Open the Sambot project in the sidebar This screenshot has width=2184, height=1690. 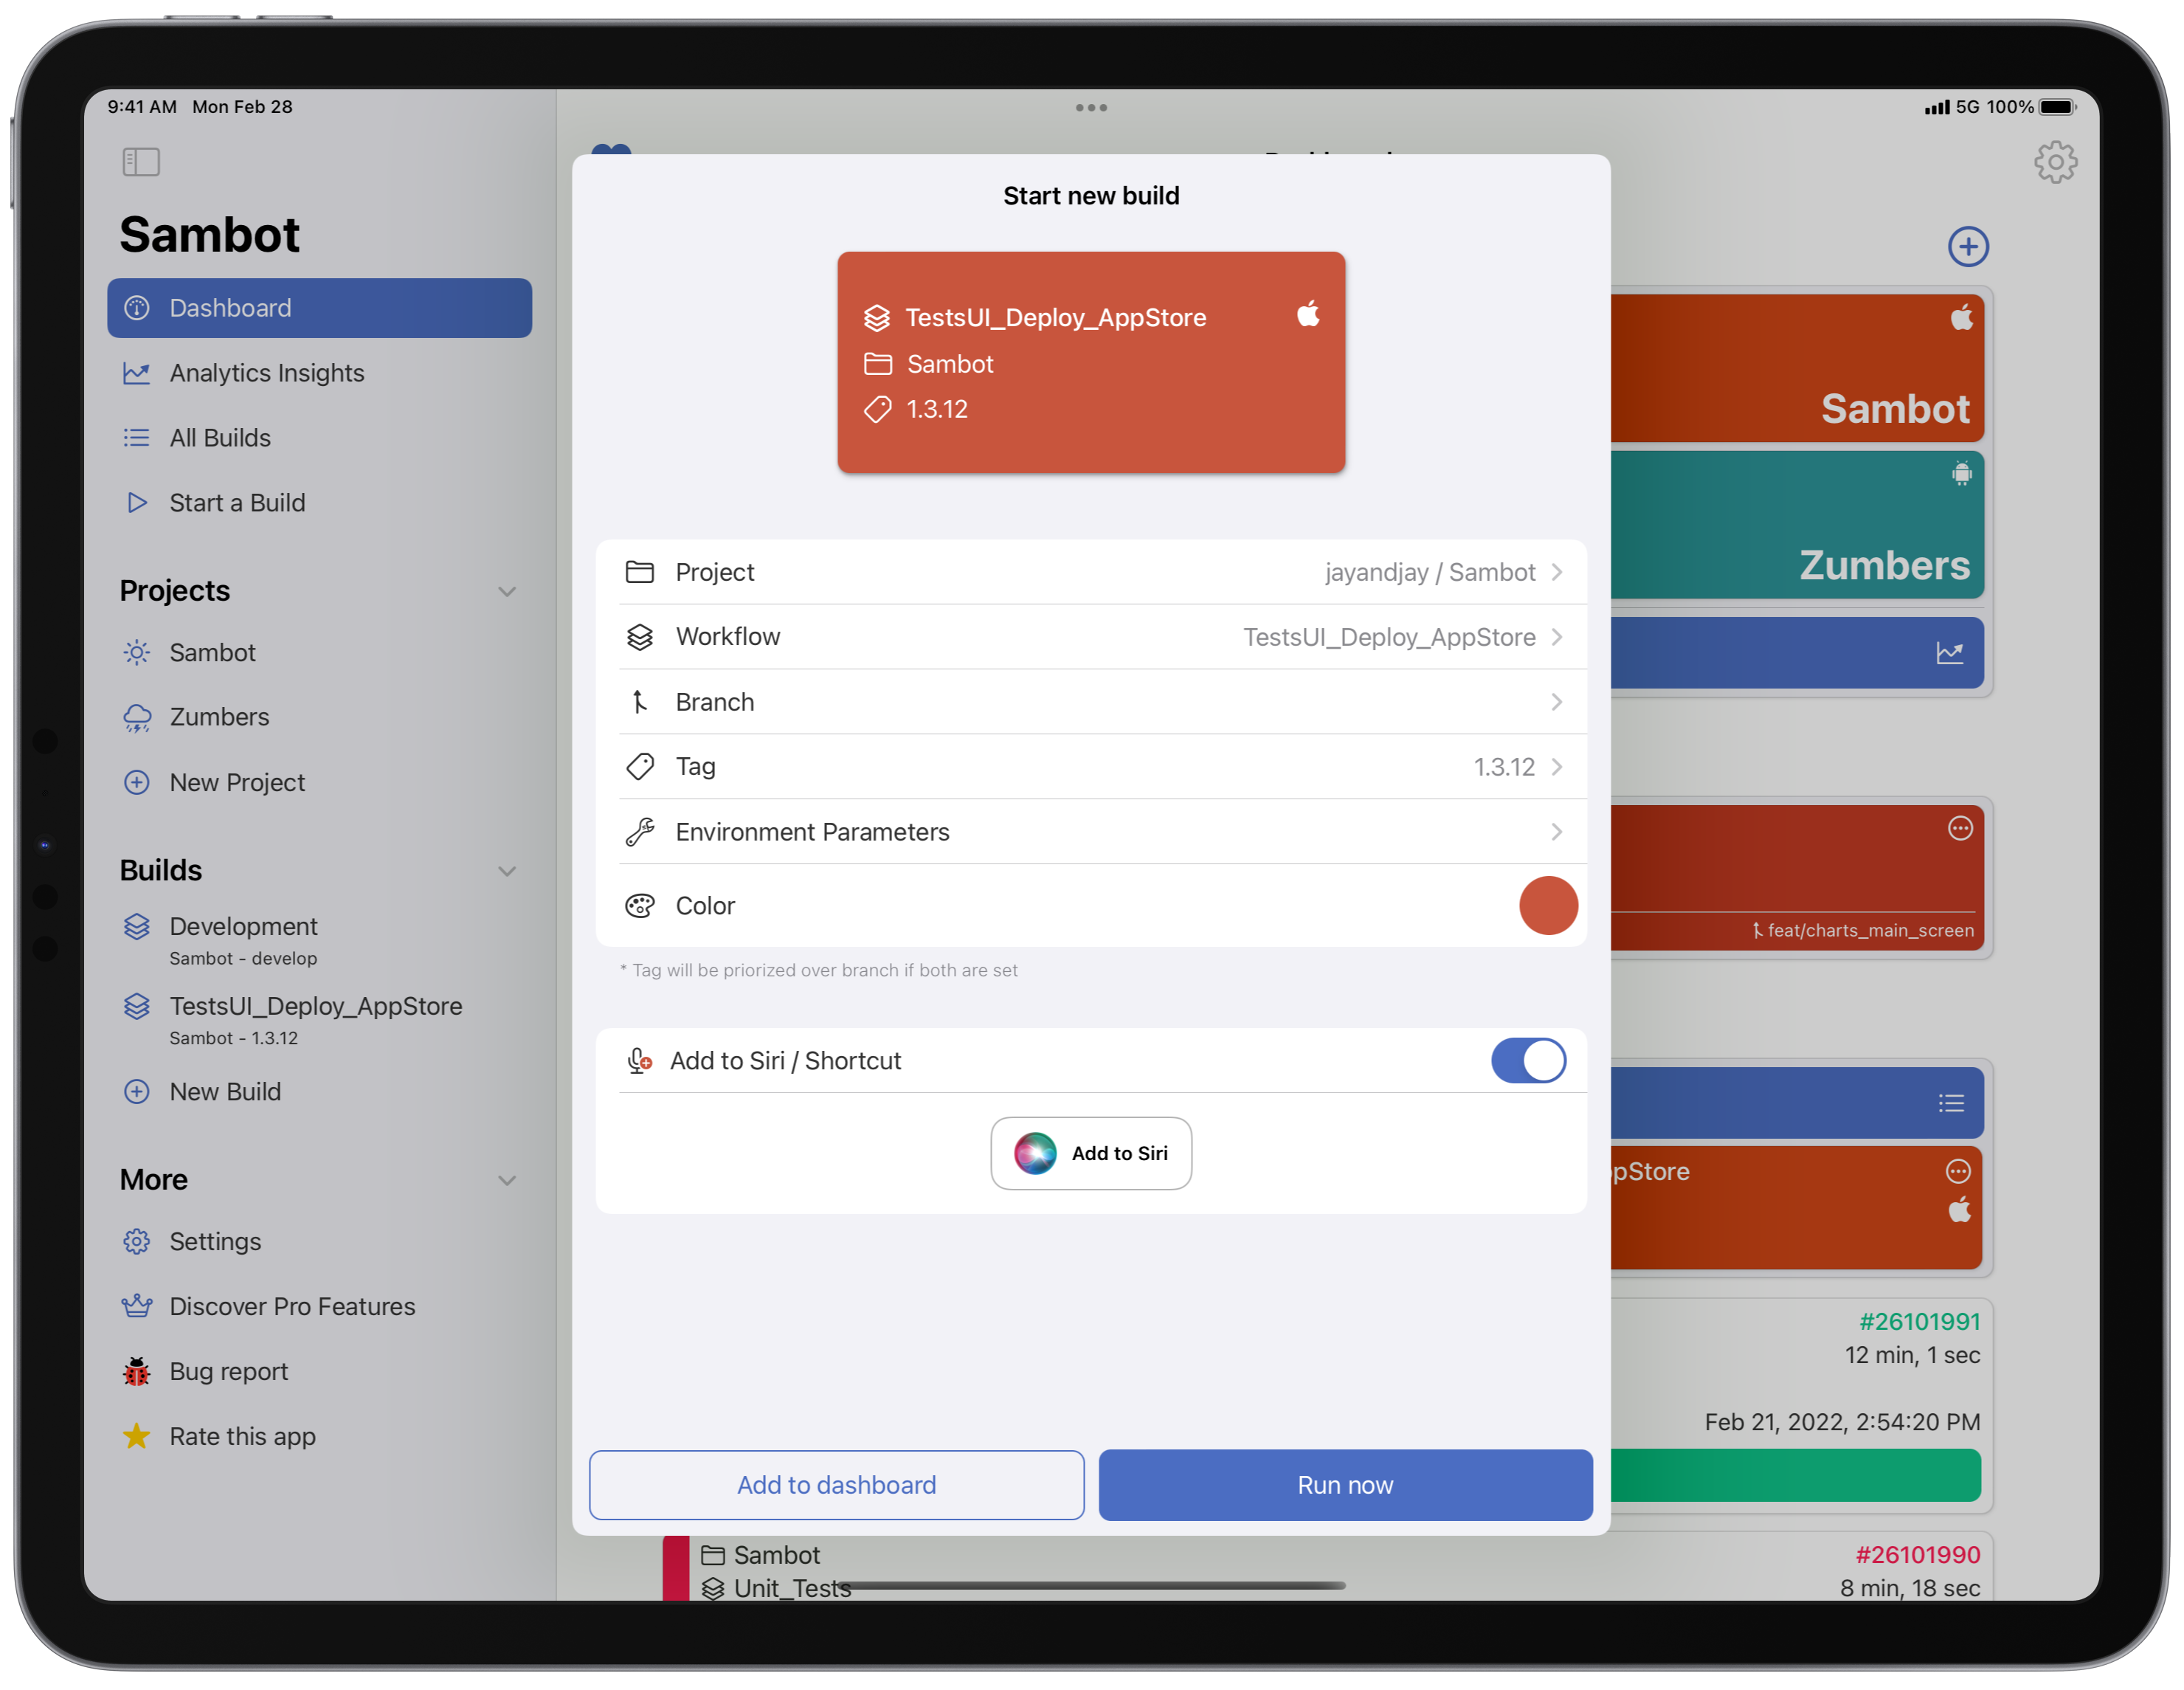coord(319,652)
